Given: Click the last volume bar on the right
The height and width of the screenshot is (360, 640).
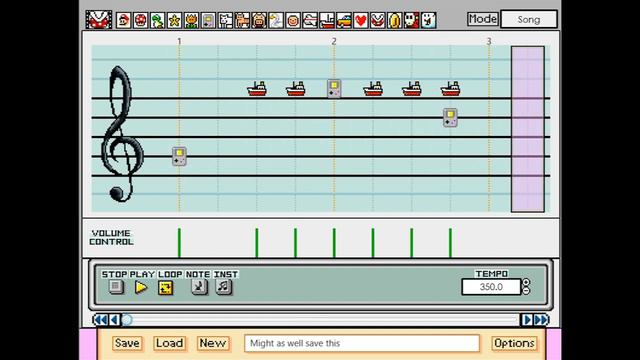Looking at the screenshot, I should (x=450, y=243).
